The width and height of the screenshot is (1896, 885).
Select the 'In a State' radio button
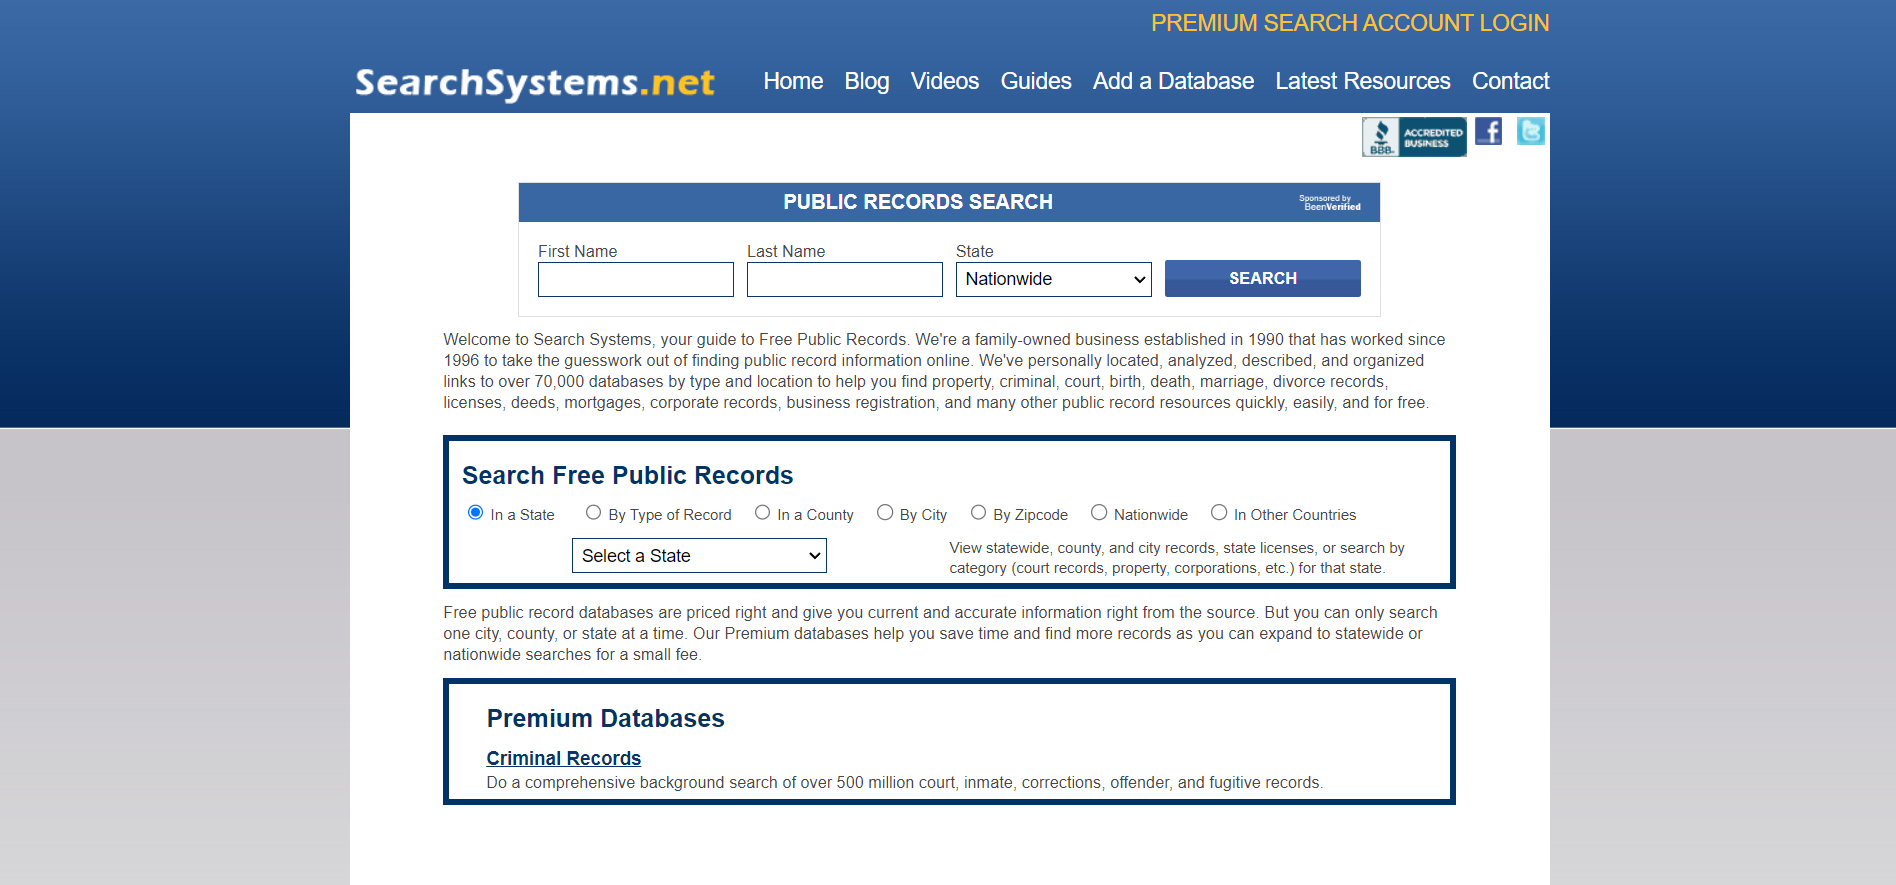(476, 513)
